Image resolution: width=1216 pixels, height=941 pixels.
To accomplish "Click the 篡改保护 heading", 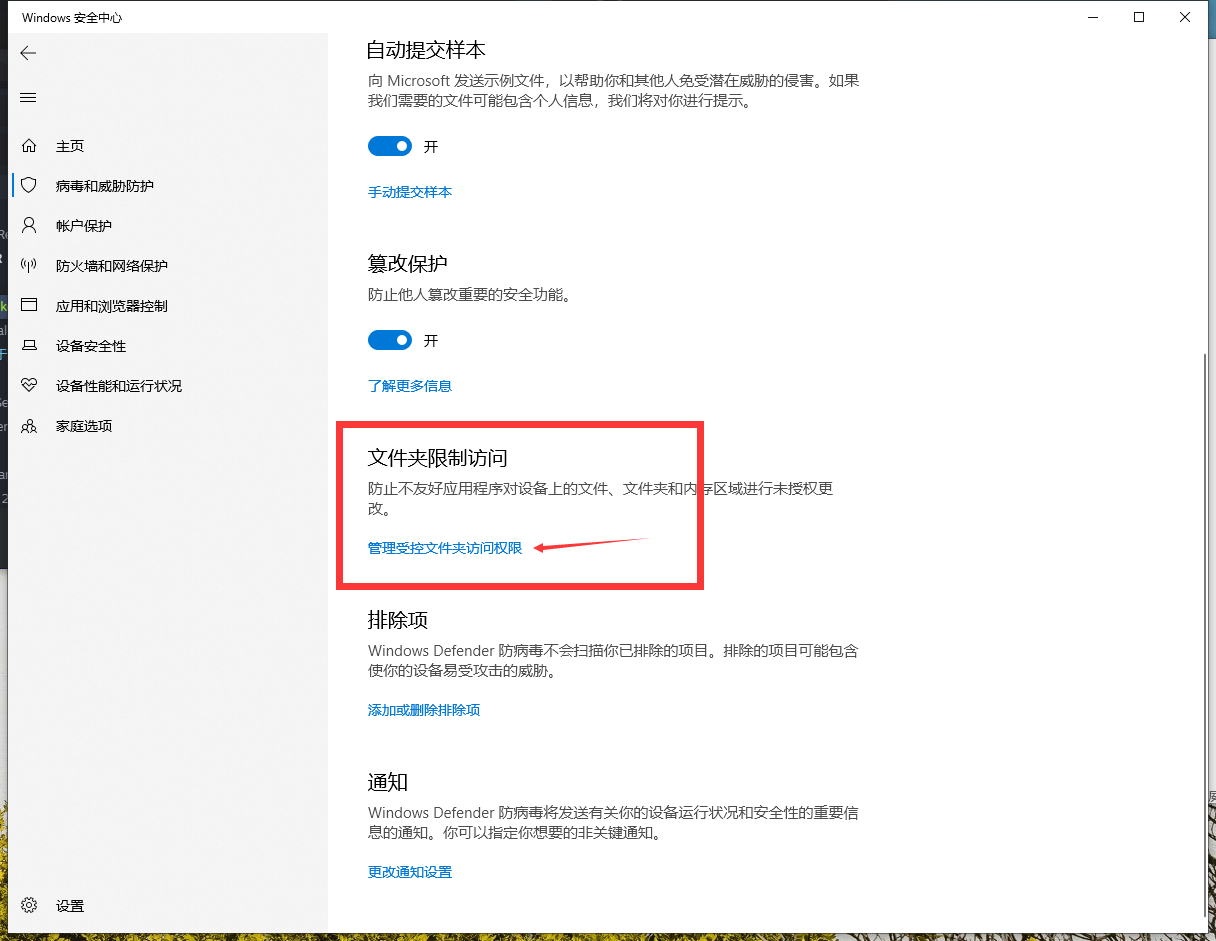I will point(408,264).
